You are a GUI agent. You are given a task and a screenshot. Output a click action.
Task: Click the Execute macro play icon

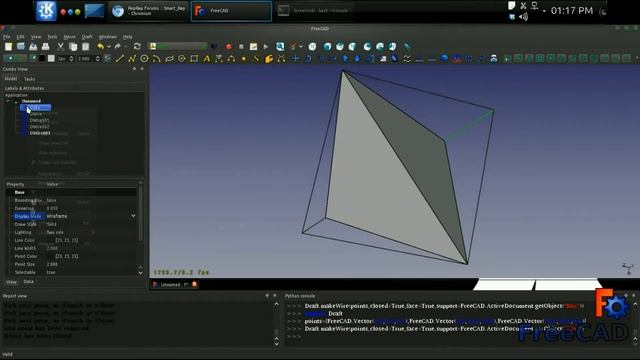pos(266,47)
